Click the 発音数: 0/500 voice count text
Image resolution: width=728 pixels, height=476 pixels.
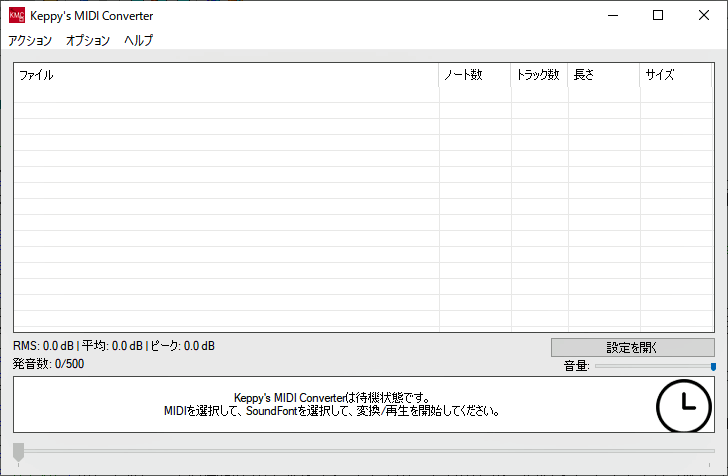pyautogui.click(x=48, y=364)
